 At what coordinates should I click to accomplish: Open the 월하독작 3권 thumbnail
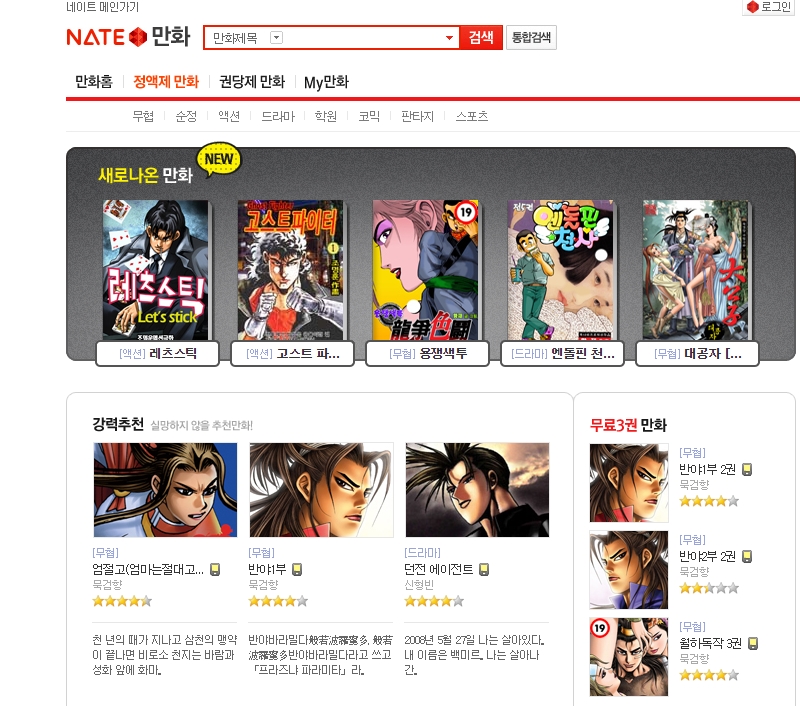tap(629, 657)
